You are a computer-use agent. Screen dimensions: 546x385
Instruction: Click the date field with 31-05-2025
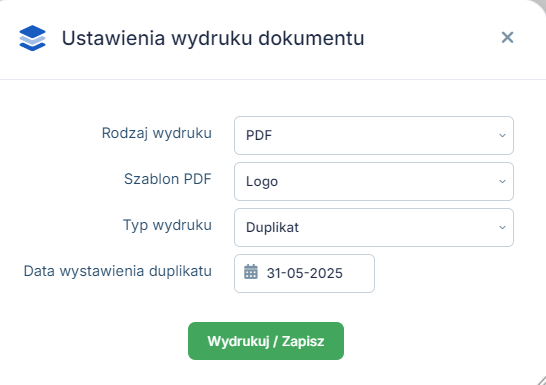point(304,273)
